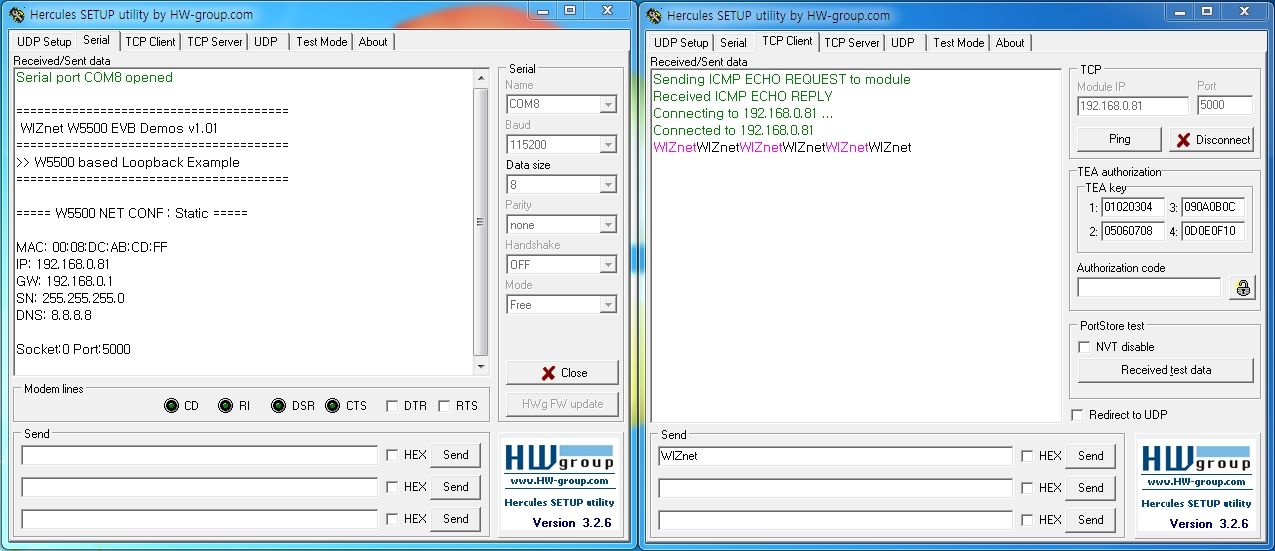Switch to UDP Setup tab in left window
This screenshot has height=551, width=1275.
[x=44, y=42]
